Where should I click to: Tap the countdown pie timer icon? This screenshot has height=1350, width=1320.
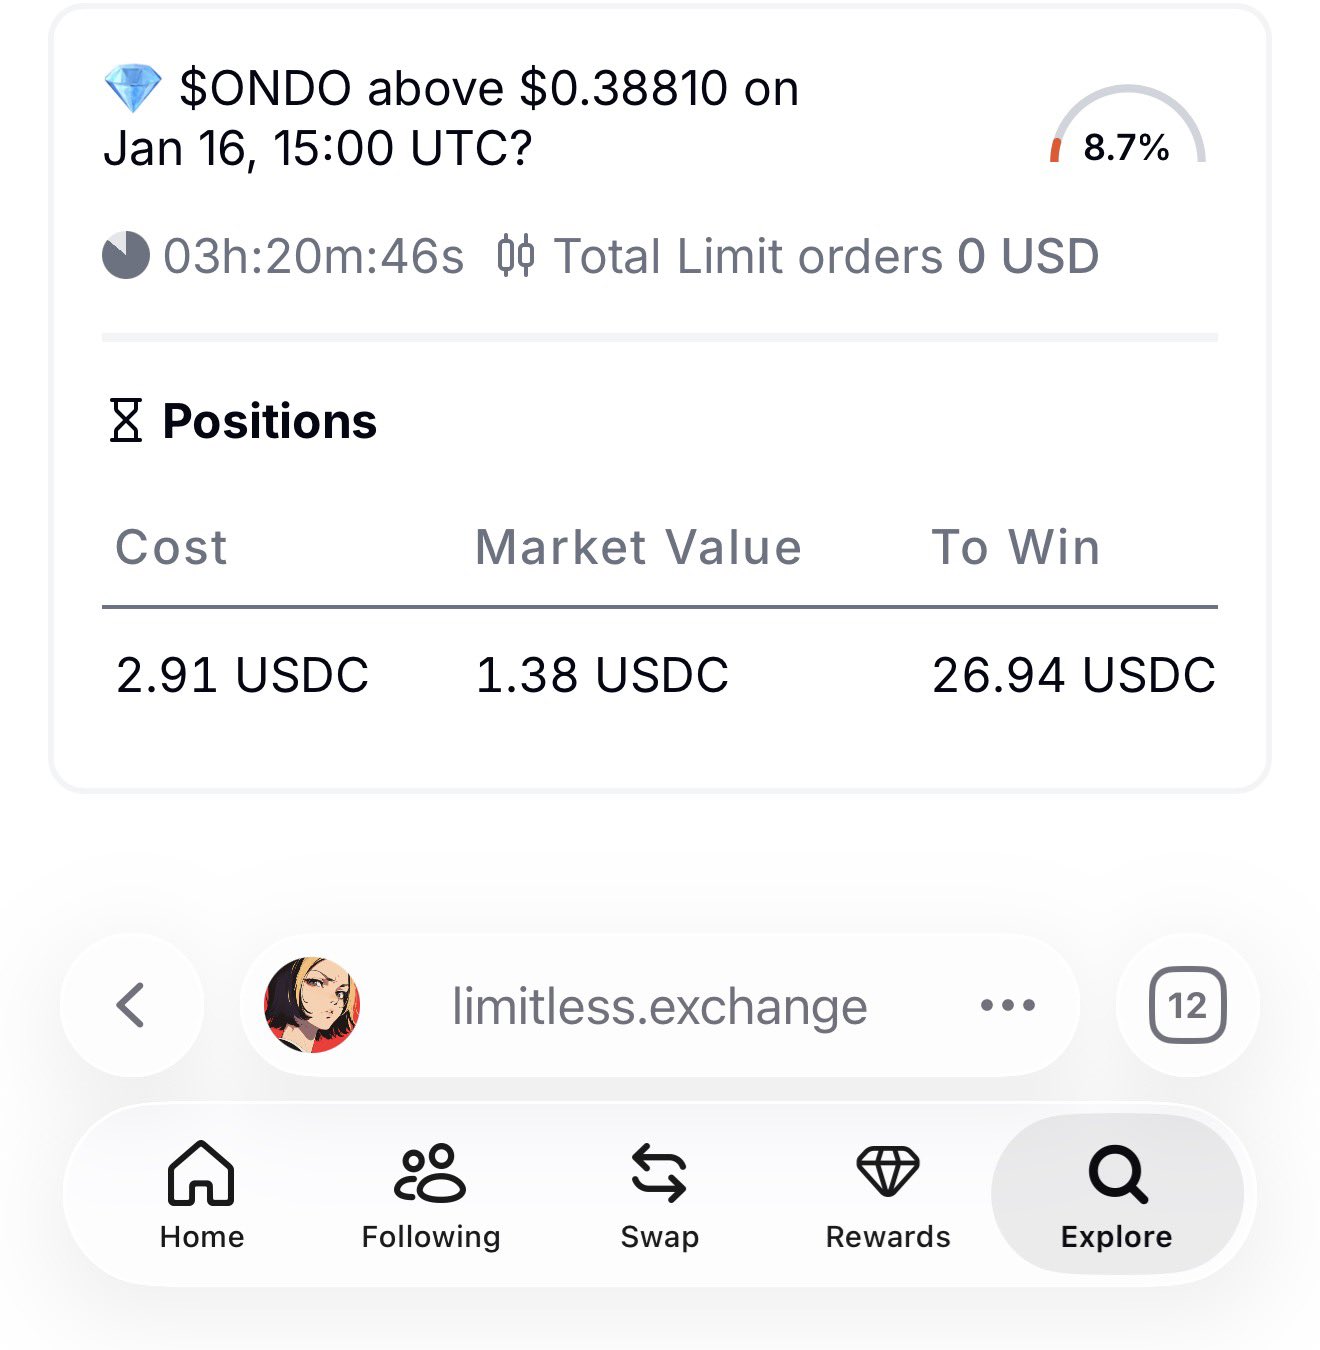[126, 256]
